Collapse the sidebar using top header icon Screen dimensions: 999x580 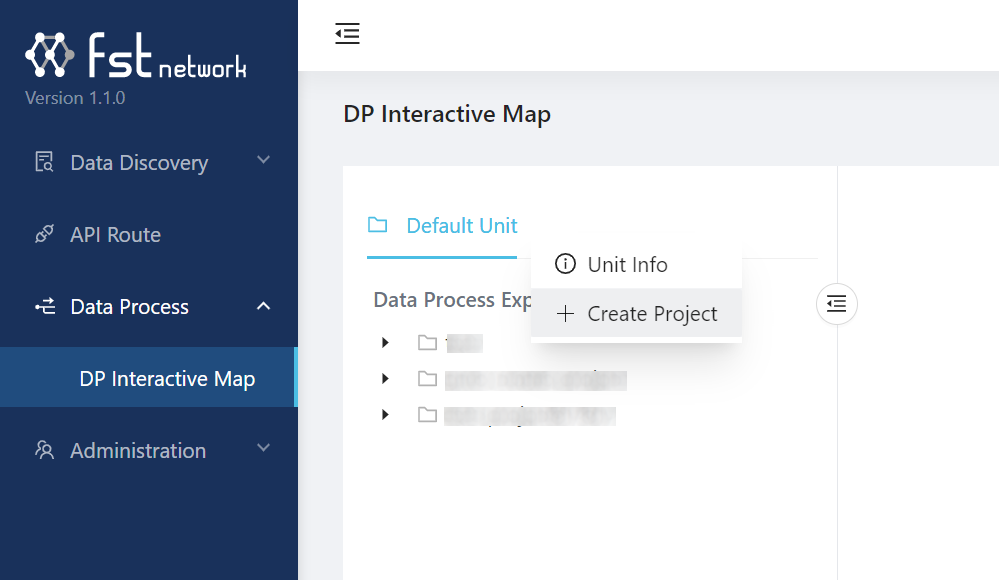[347, 34]
